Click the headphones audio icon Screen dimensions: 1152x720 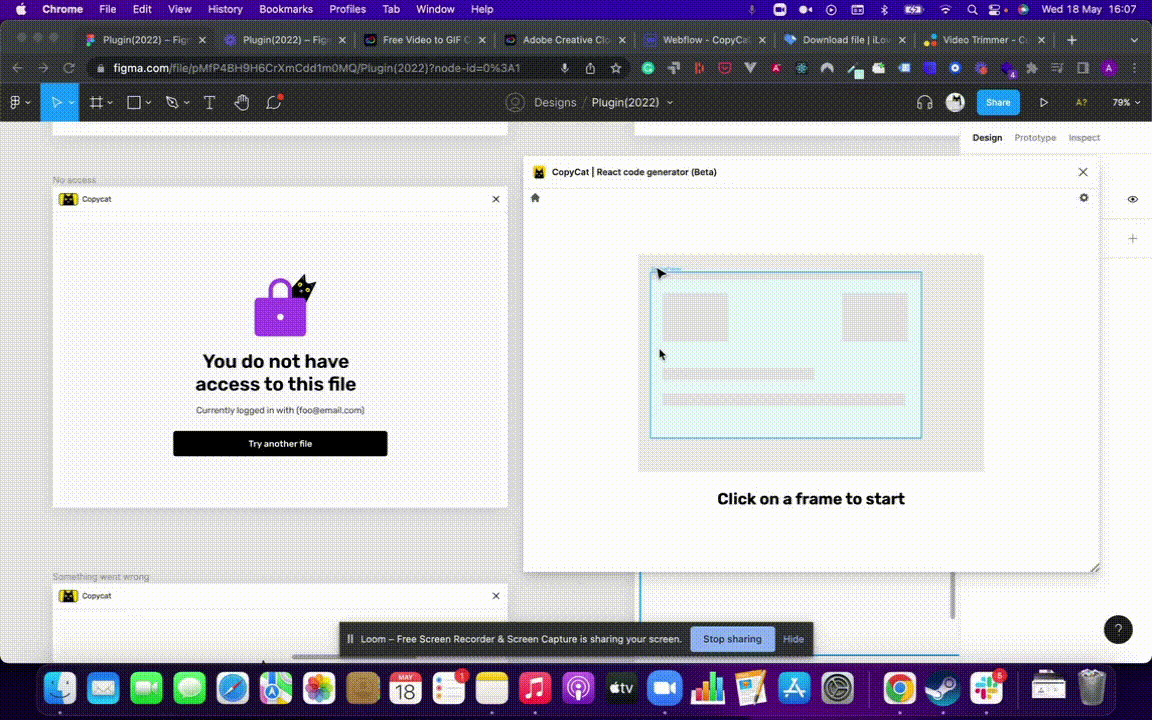point(924,103)
